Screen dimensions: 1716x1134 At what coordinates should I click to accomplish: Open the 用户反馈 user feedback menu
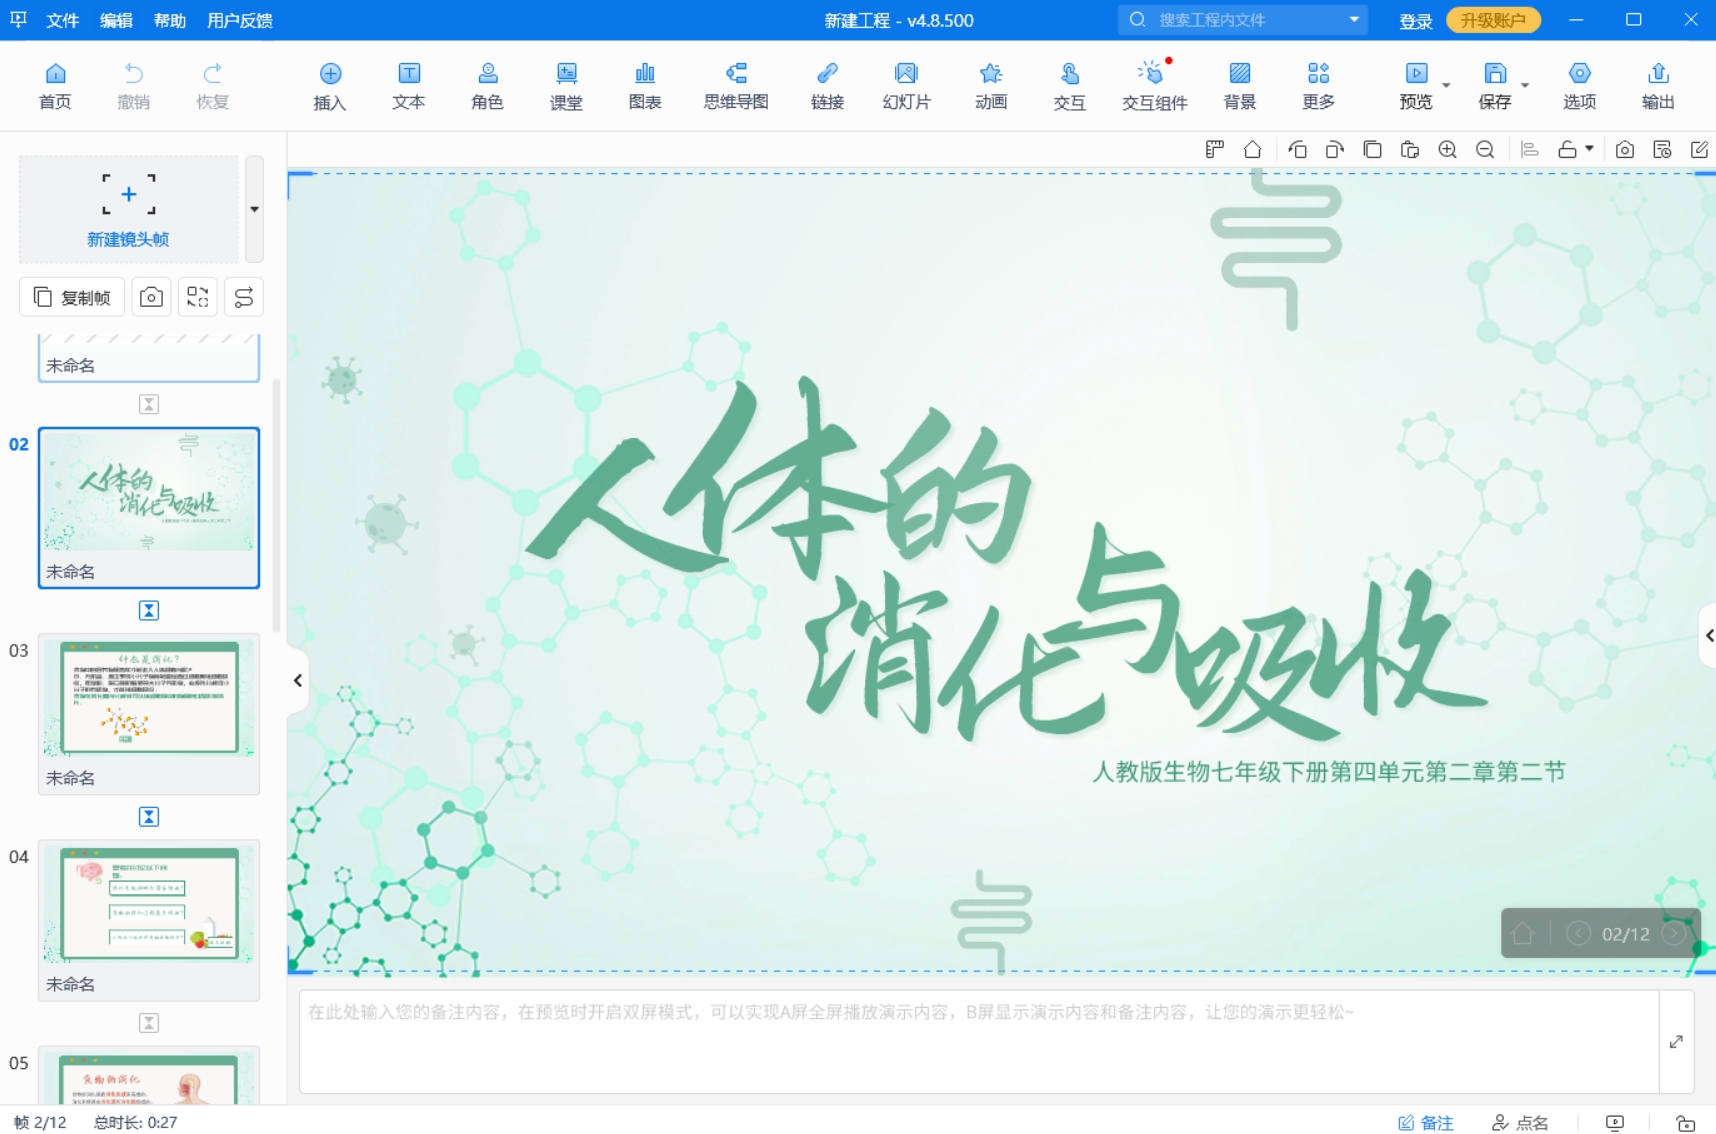240,20
